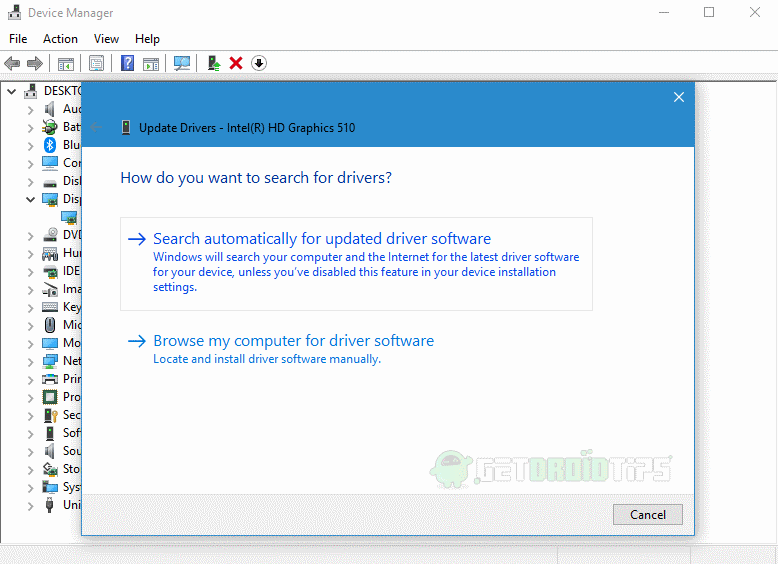Screen dimensions: 778x564
Task: Click the Printers category icon
Action: pyautogui.click(x=50, y=379)
